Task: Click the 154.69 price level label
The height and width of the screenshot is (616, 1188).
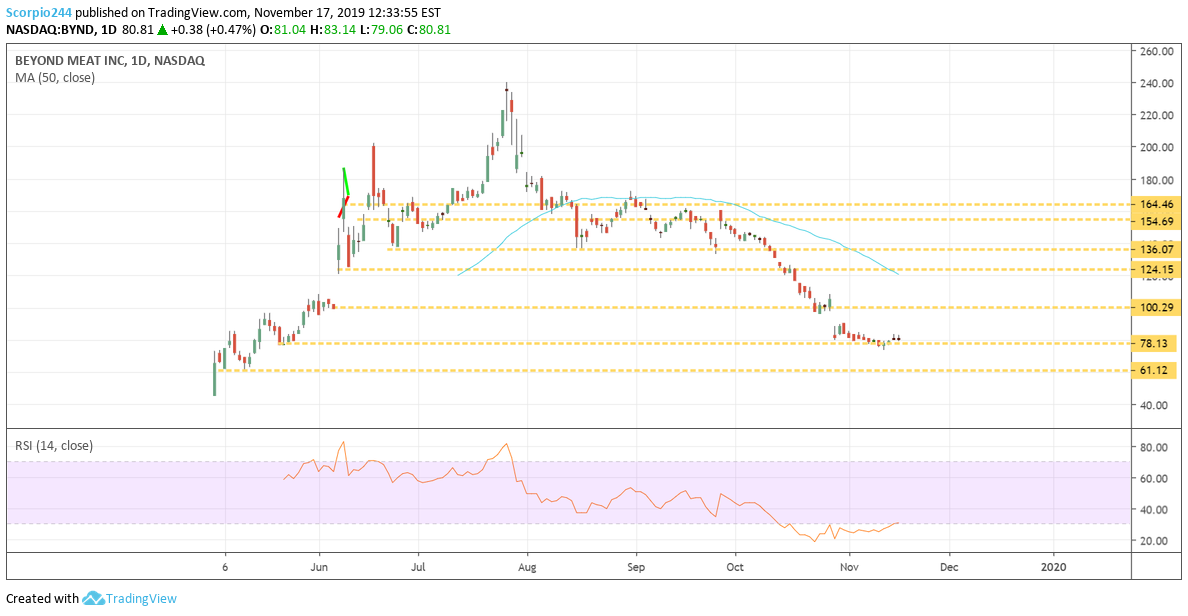Action: coord(1155,221)
